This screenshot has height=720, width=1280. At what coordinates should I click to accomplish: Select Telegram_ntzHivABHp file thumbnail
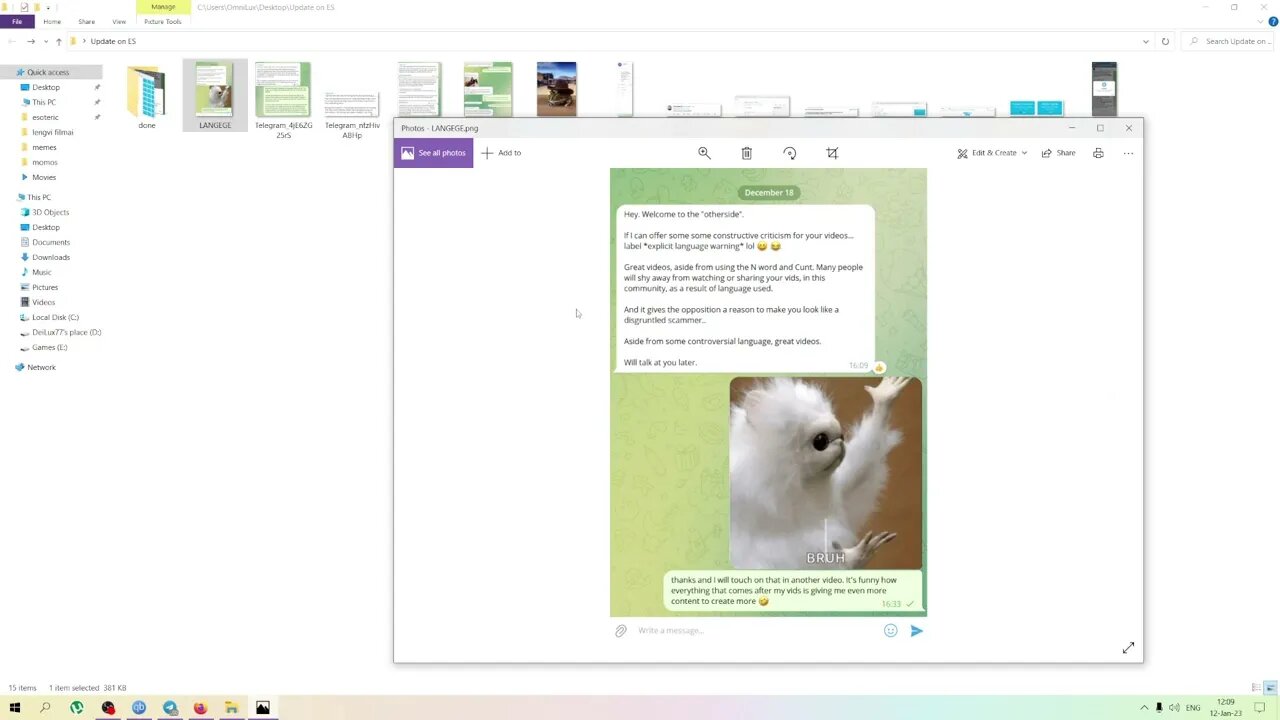(x=352, y=113)
